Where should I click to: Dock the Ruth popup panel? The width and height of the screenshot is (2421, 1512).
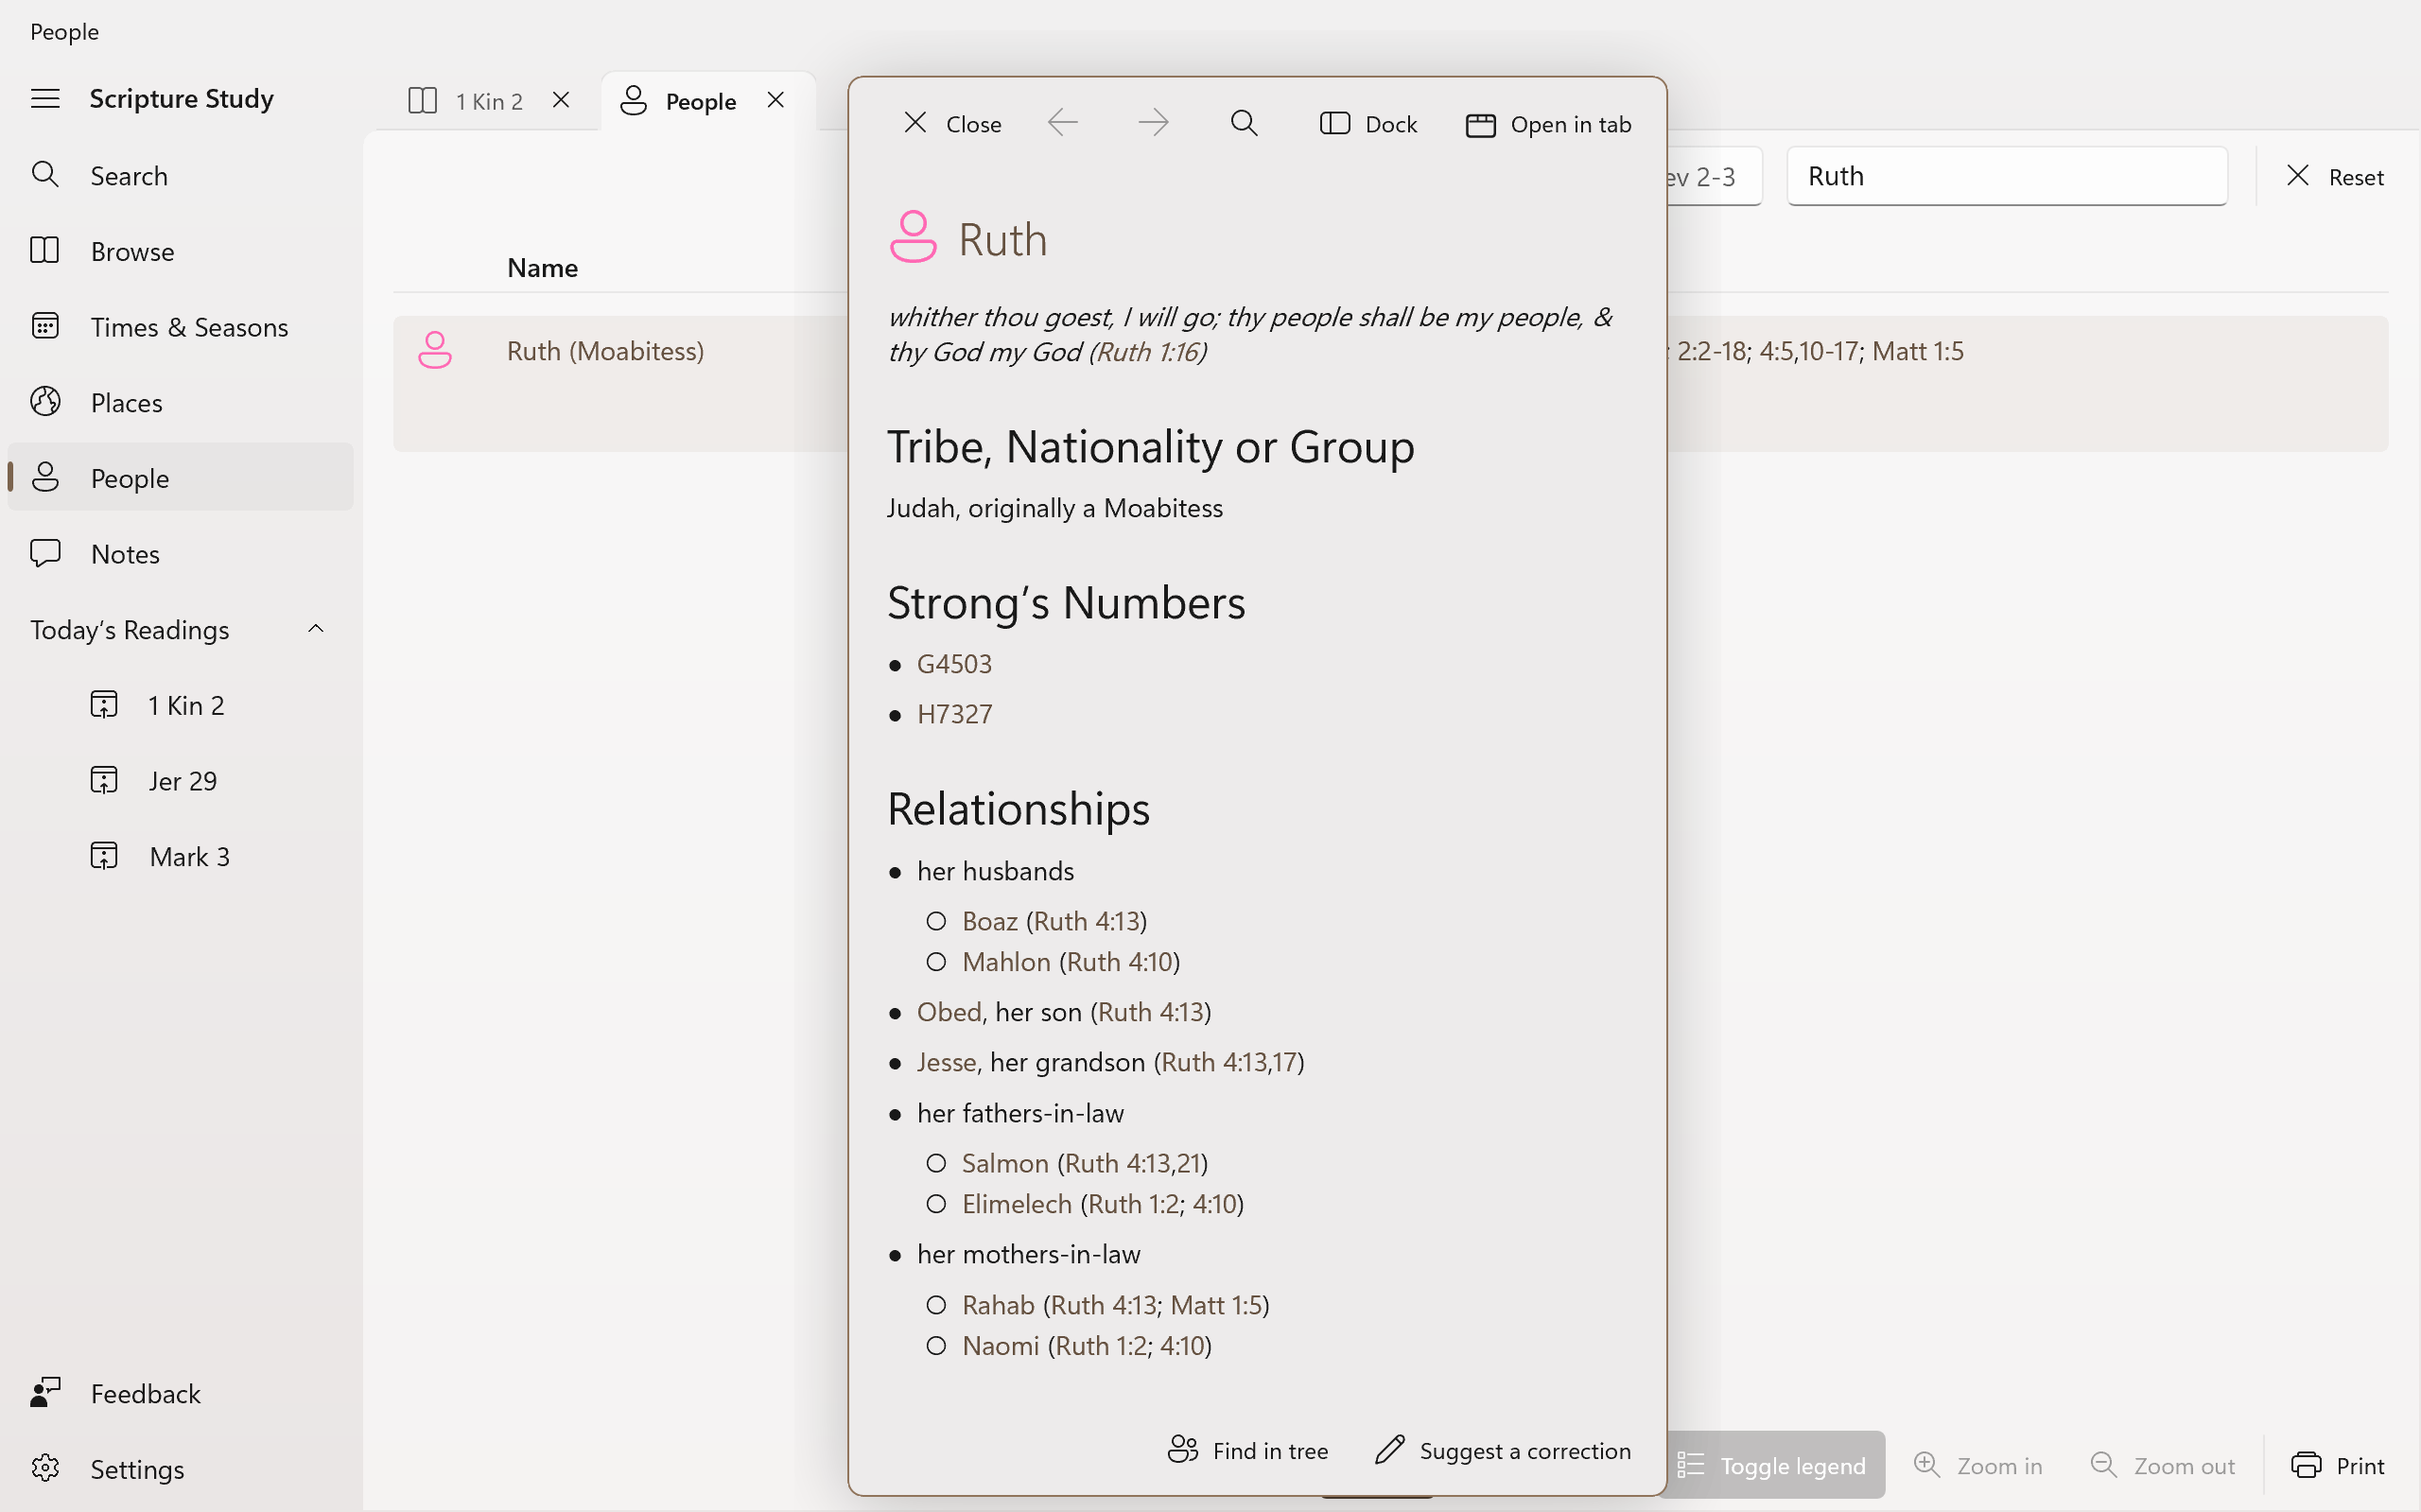1368,124
